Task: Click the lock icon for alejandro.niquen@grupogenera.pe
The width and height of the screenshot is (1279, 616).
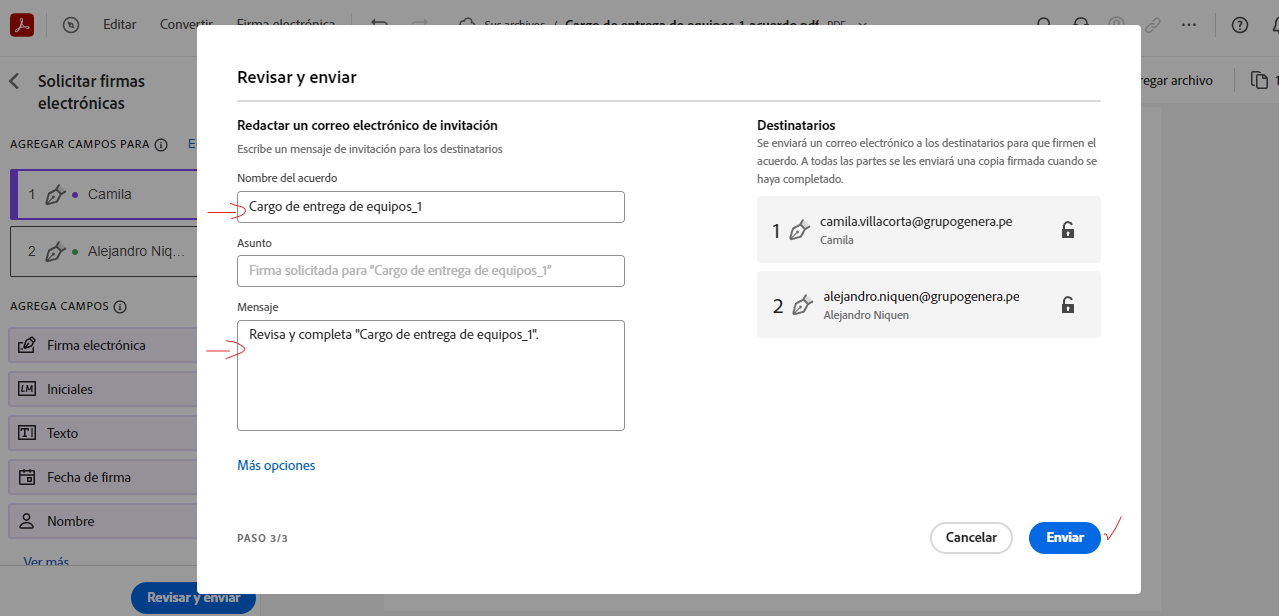Action: coord(1068,305)
